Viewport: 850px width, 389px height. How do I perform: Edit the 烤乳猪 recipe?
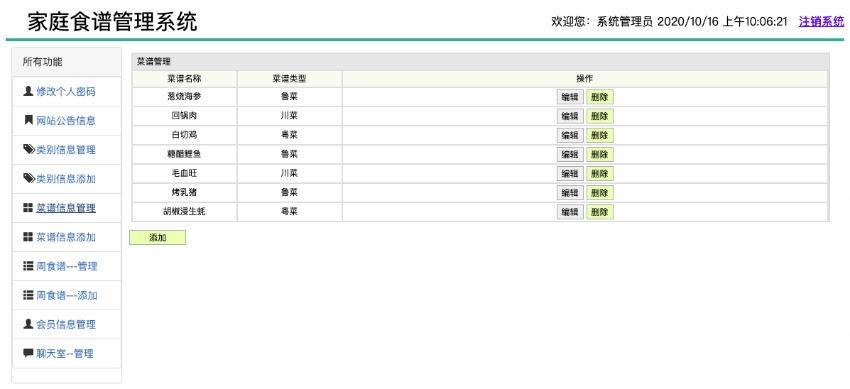[570, 193]
